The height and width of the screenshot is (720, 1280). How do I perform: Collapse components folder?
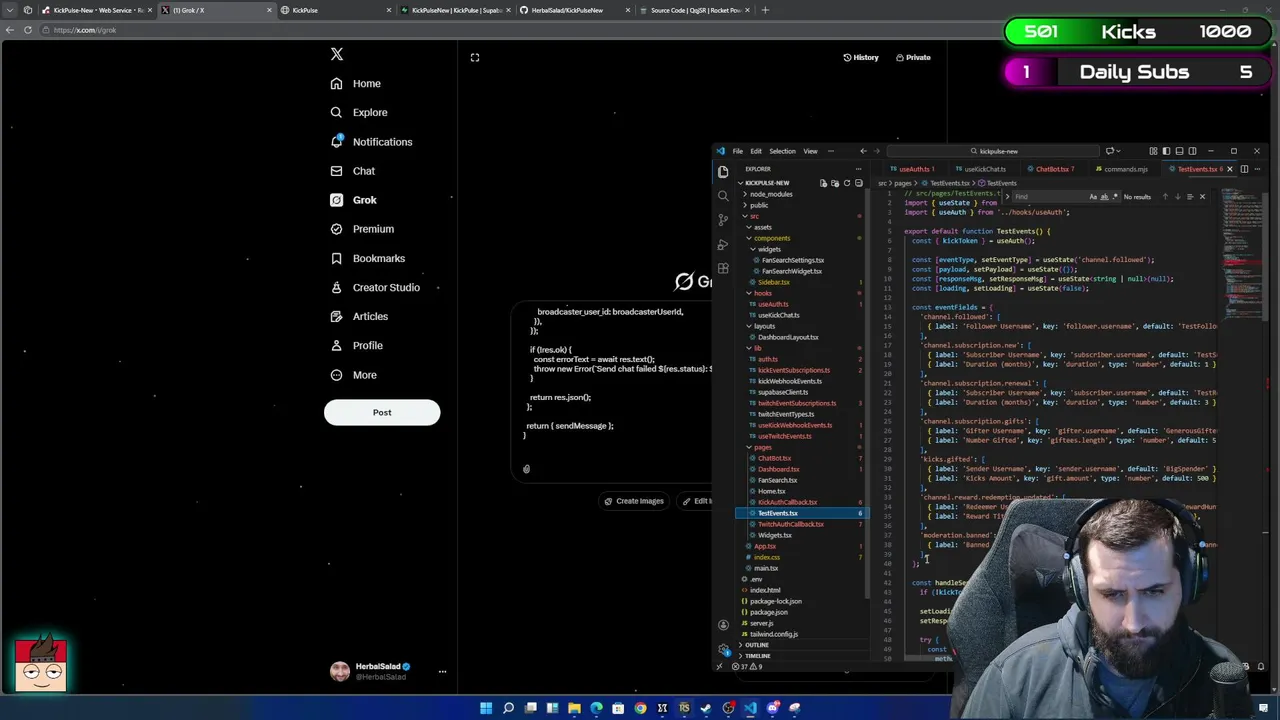771,238
